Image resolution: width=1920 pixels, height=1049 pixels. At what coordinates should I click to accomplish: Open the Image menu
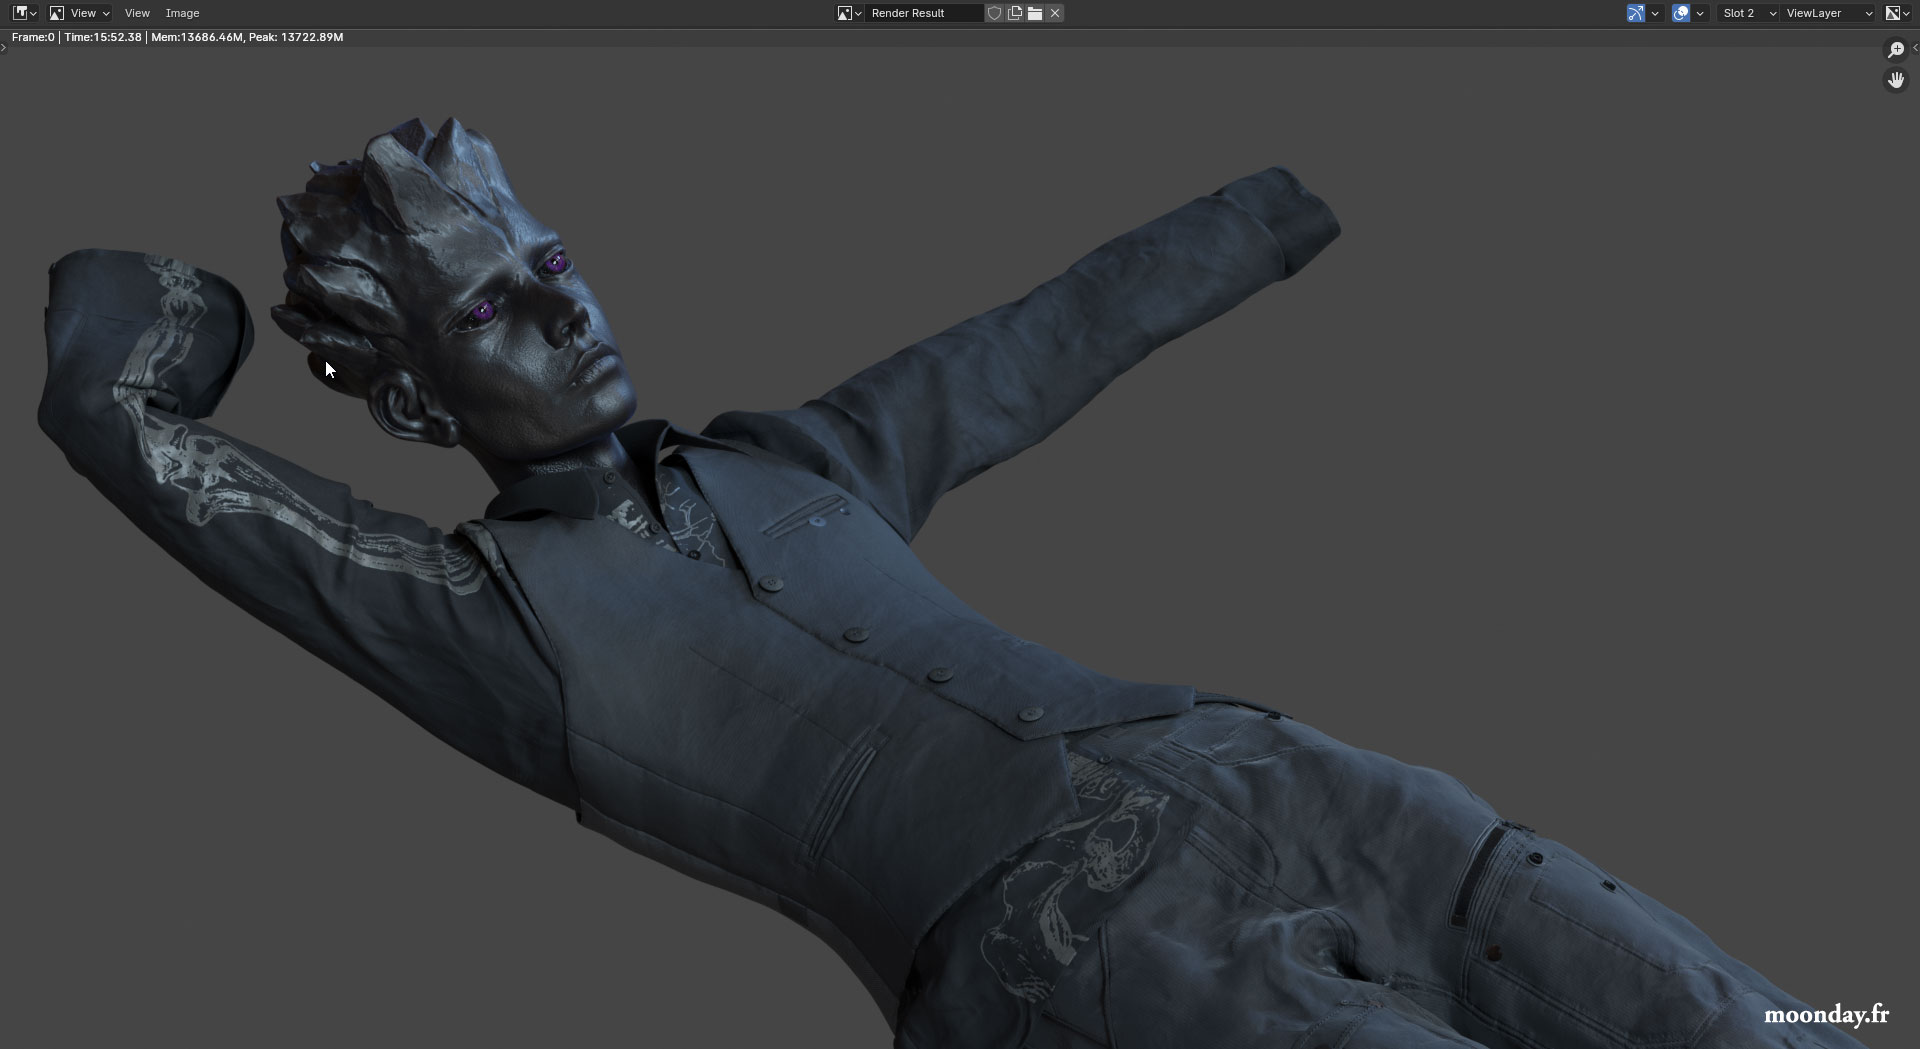(182, 13)
